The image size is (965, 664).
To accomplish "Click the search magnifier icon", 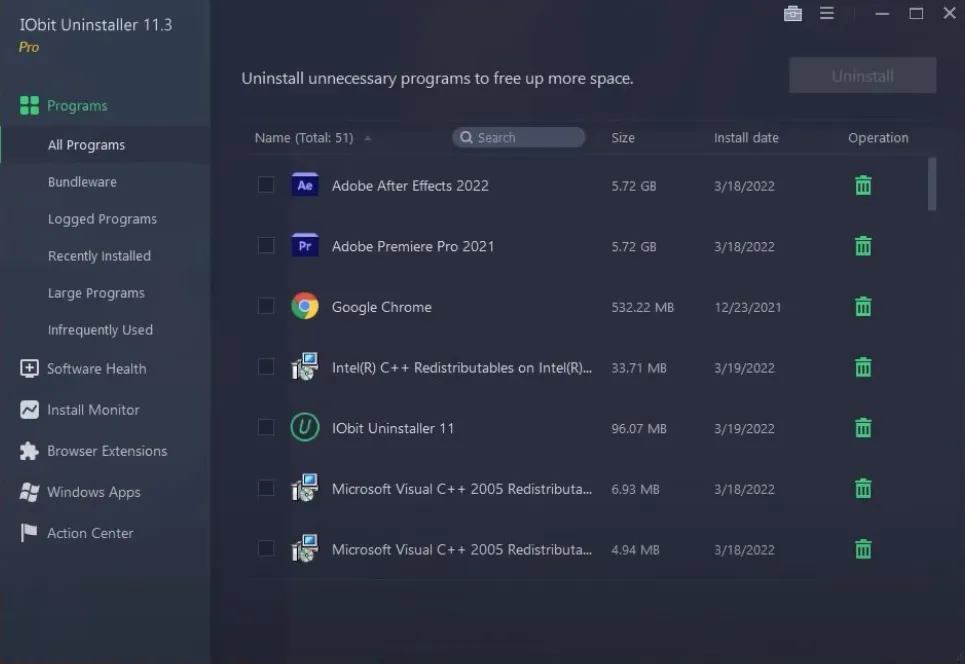I will pyautogui.click(x=466, y=137).
